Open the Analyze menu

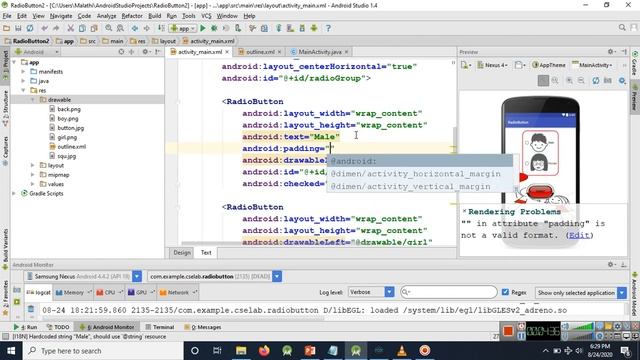click(107, 16)
